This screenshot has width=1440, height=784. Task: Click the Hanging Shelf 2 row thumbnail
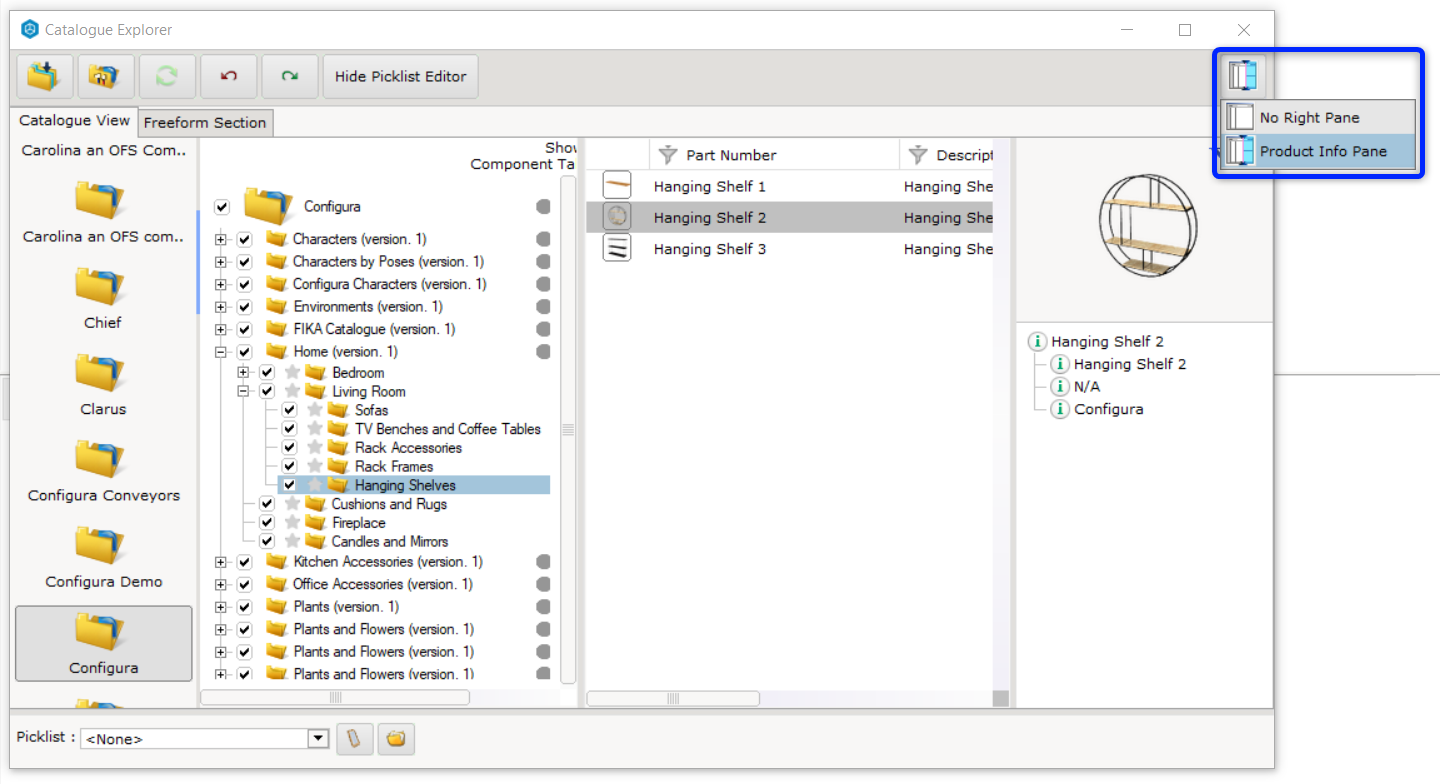(618, 217)
